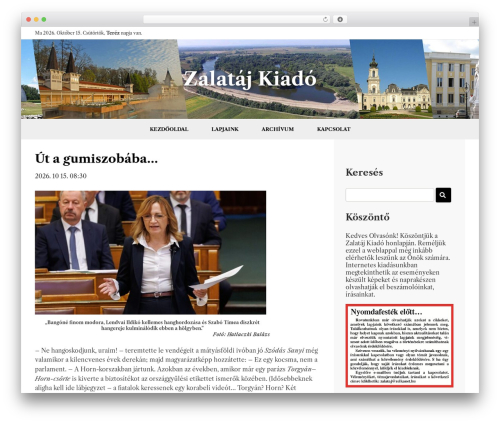Click the article date 2026. 10 15. 08:30
This screenshot has height=423, width=500.
(61, 176)
